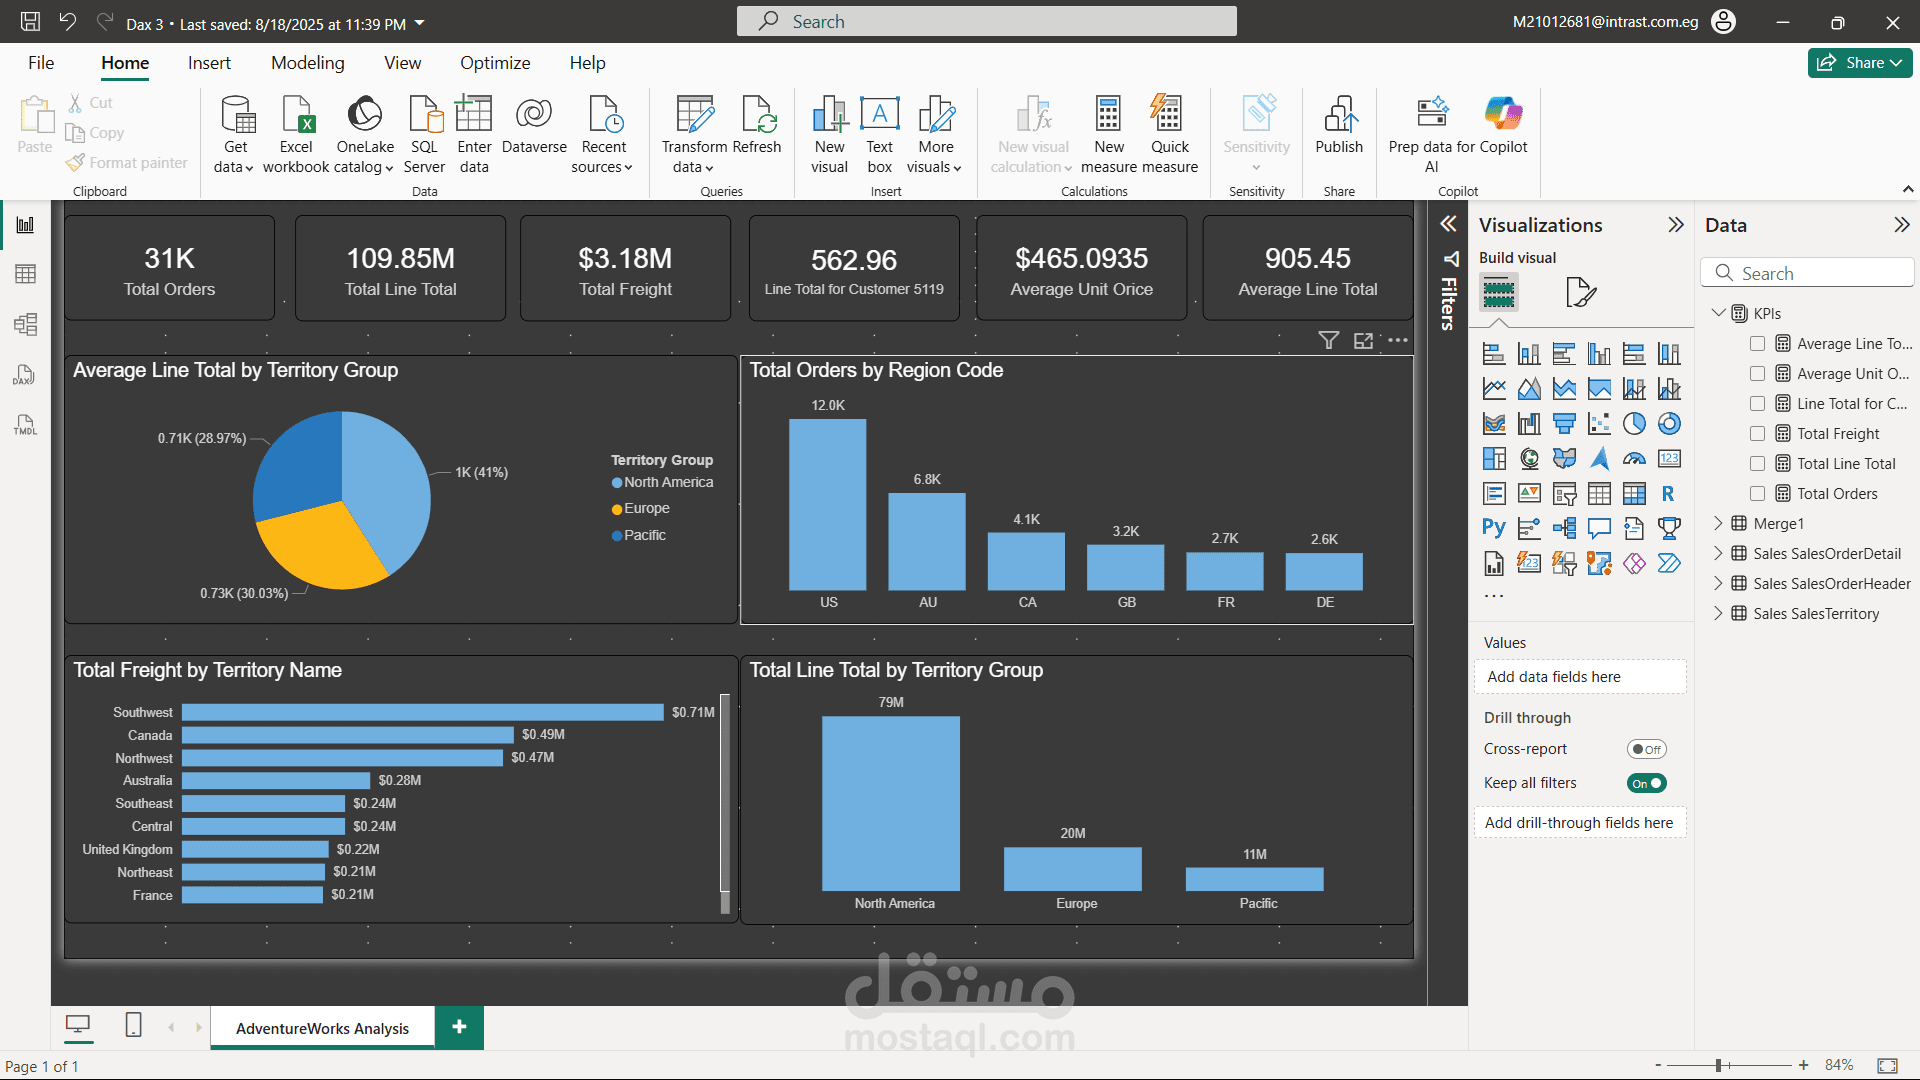The image size is (1920, 1080).
Task: Toggle Cross-report drill through switch
Action: click(x=1646, y=749)
